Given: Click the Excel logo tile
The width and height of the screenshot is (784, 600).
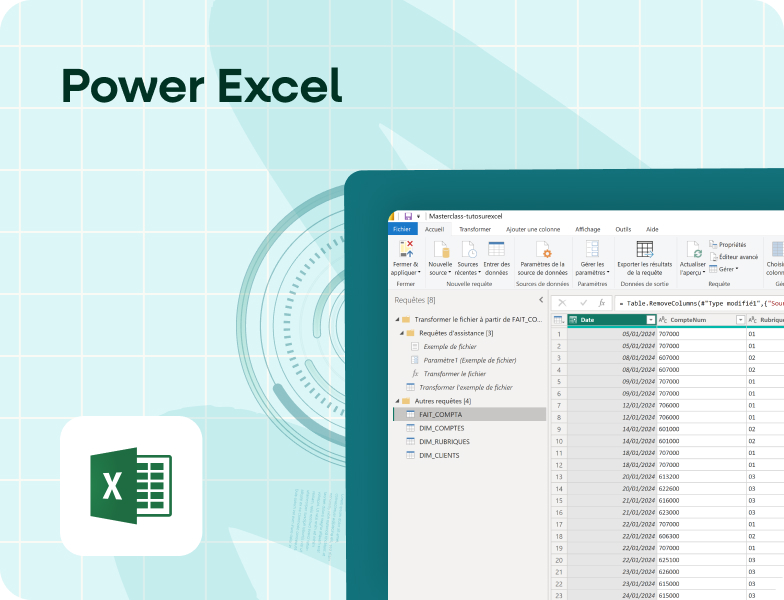Looking at the screenshot, I should 131,486.
